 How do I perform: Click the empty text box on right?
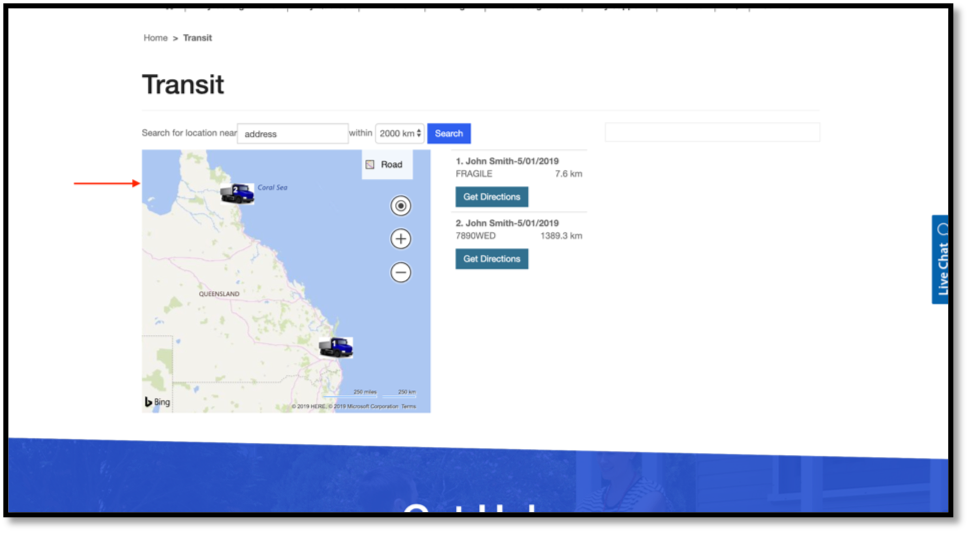click(712, 132)
